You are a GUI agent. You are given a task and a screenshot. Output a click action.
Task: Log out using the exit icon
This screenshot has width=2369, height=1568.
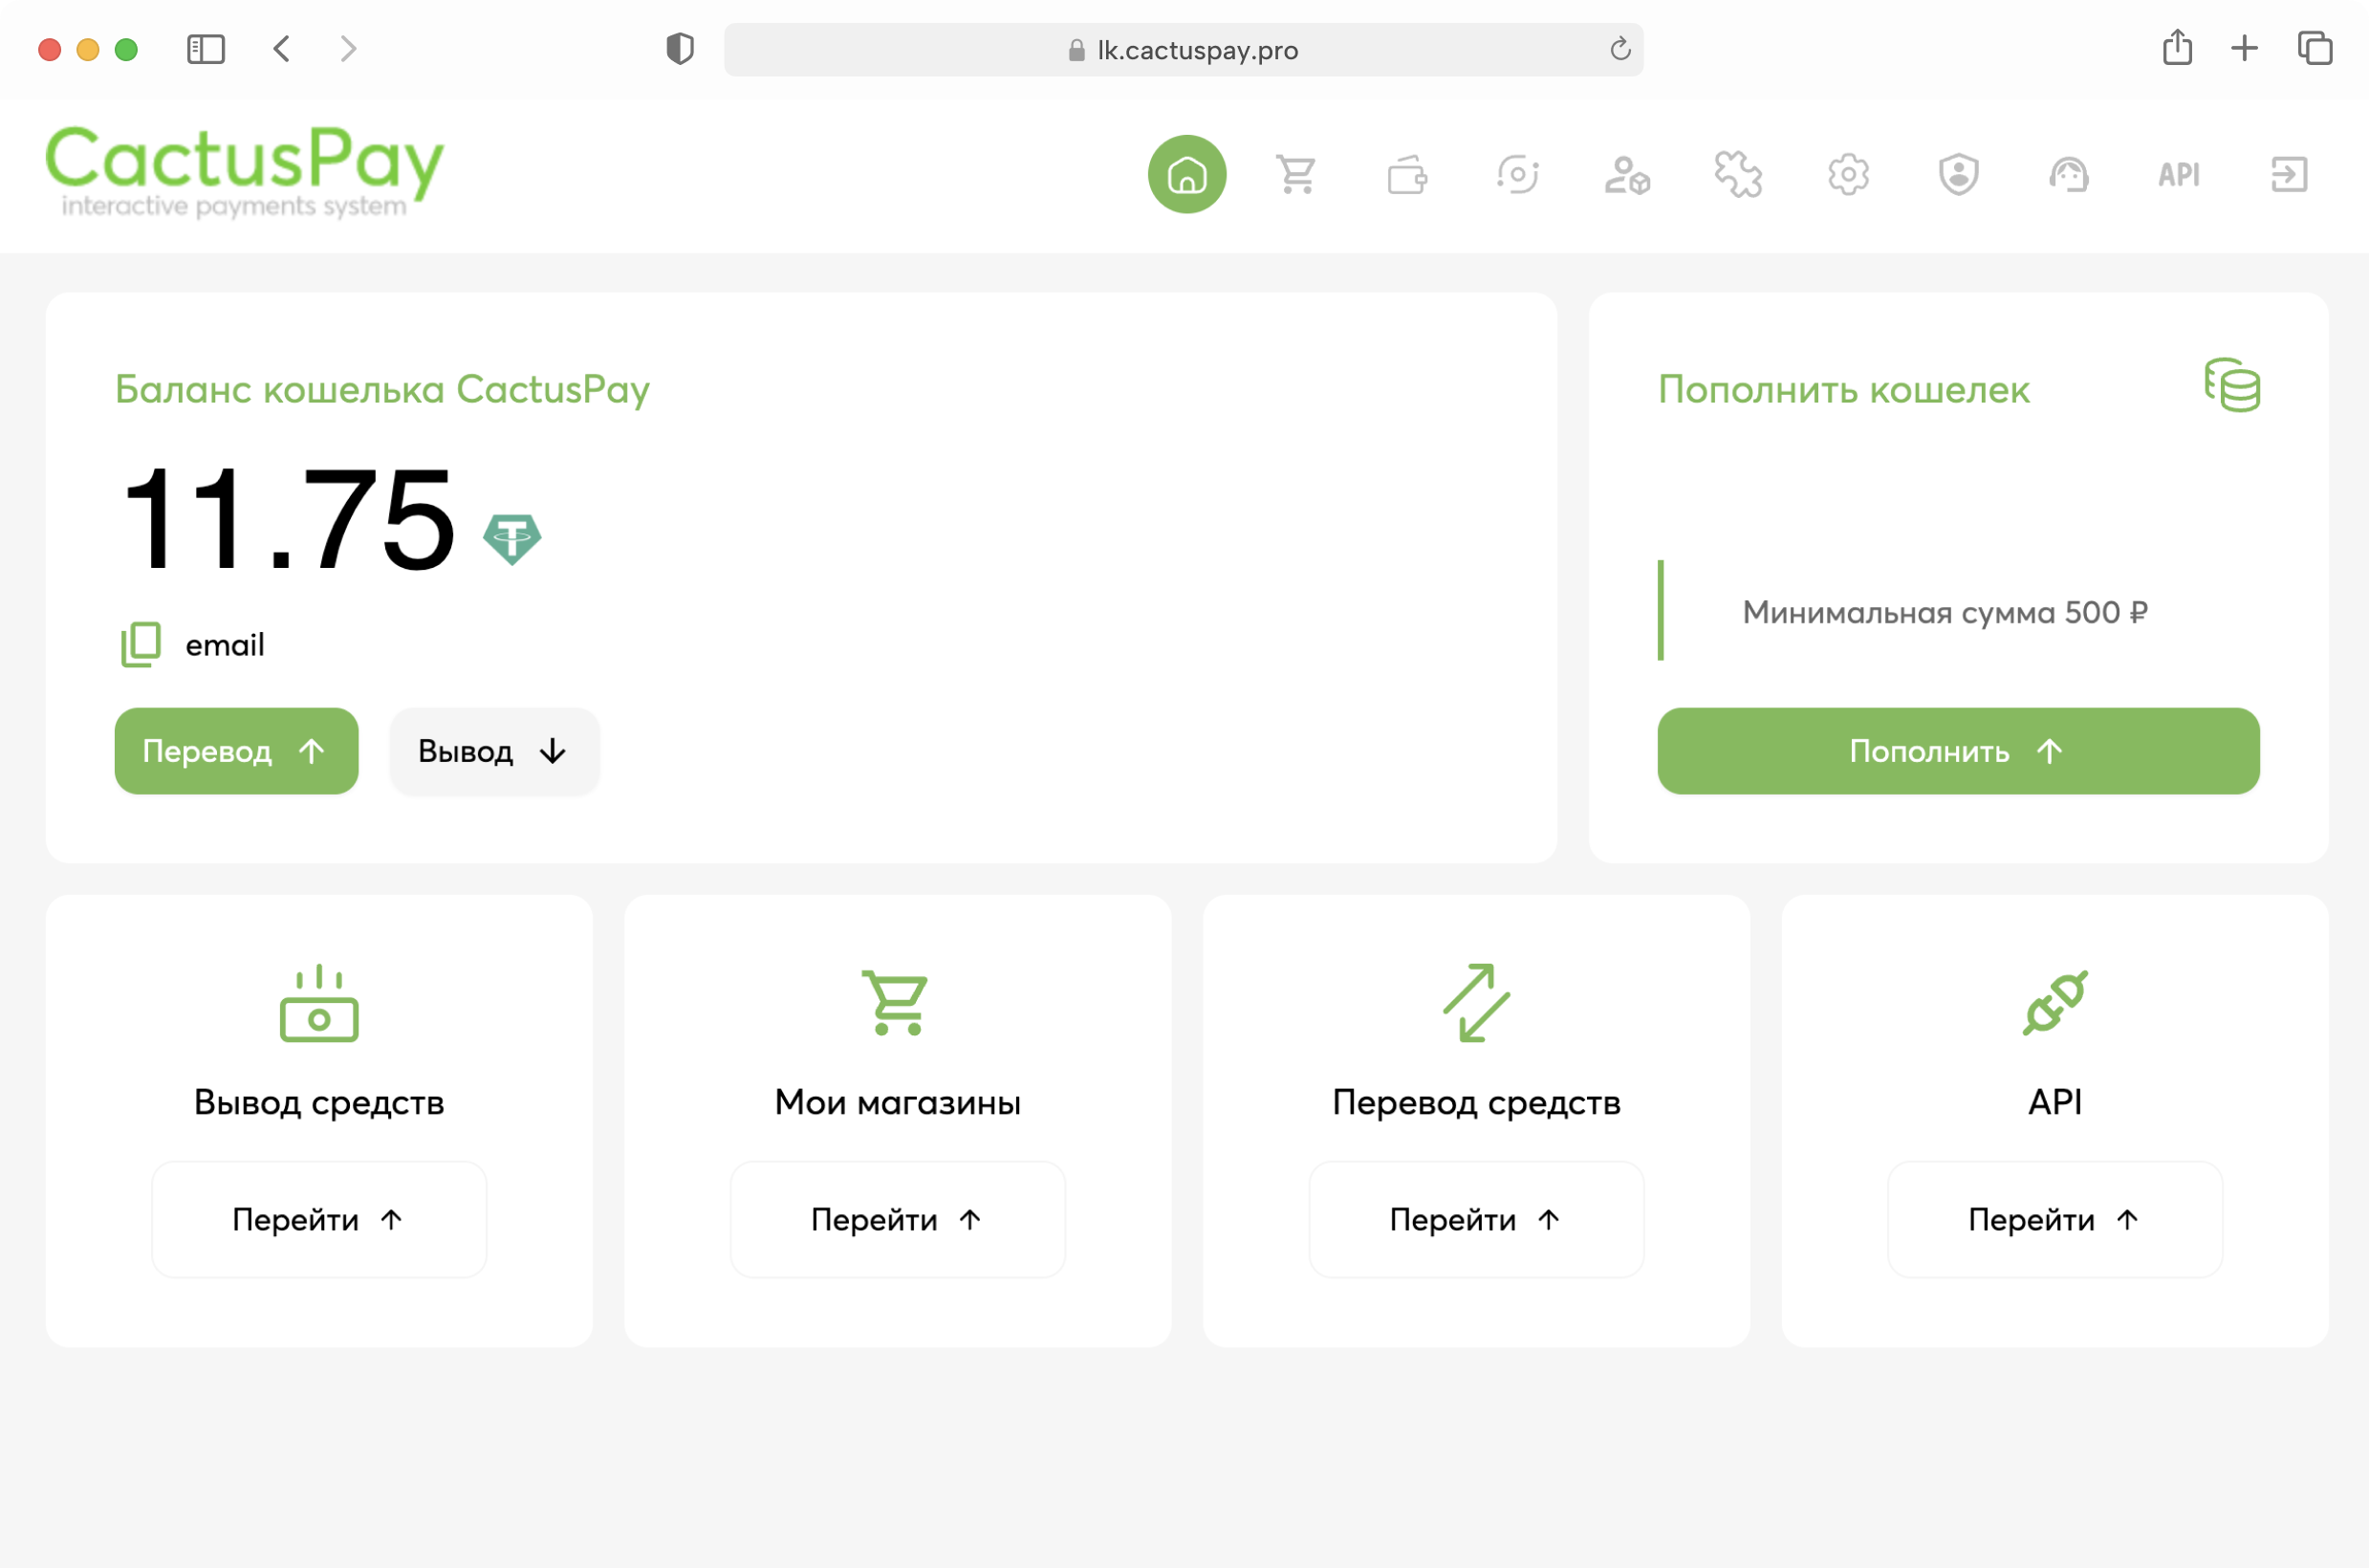point(2290,174)
